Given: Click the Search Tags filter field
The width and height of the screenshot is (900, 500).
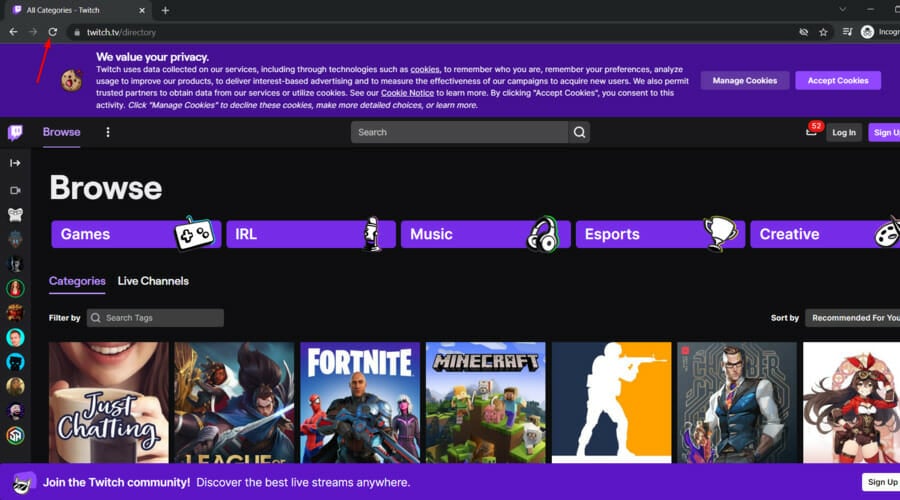Looking at the screenshot, I should 155,318.
